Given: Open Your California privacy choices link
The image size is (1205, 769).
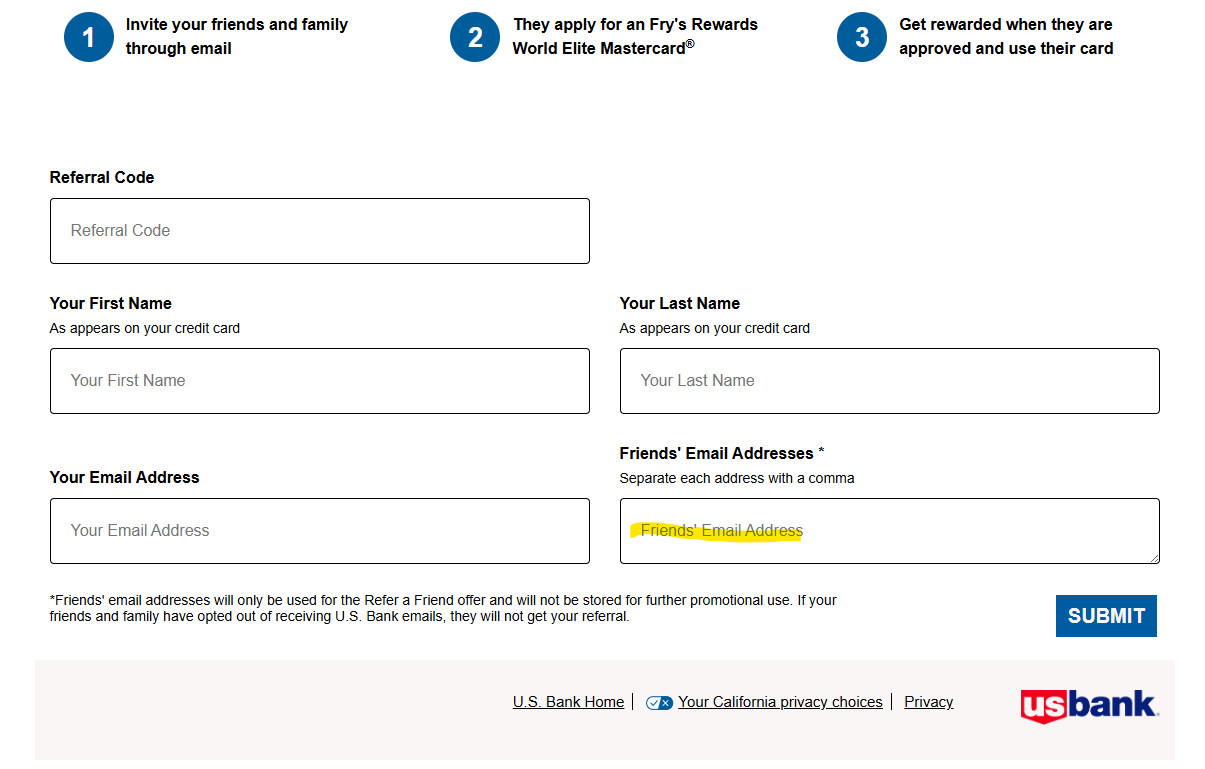Looking at the screenshot, I should point(780,702).
